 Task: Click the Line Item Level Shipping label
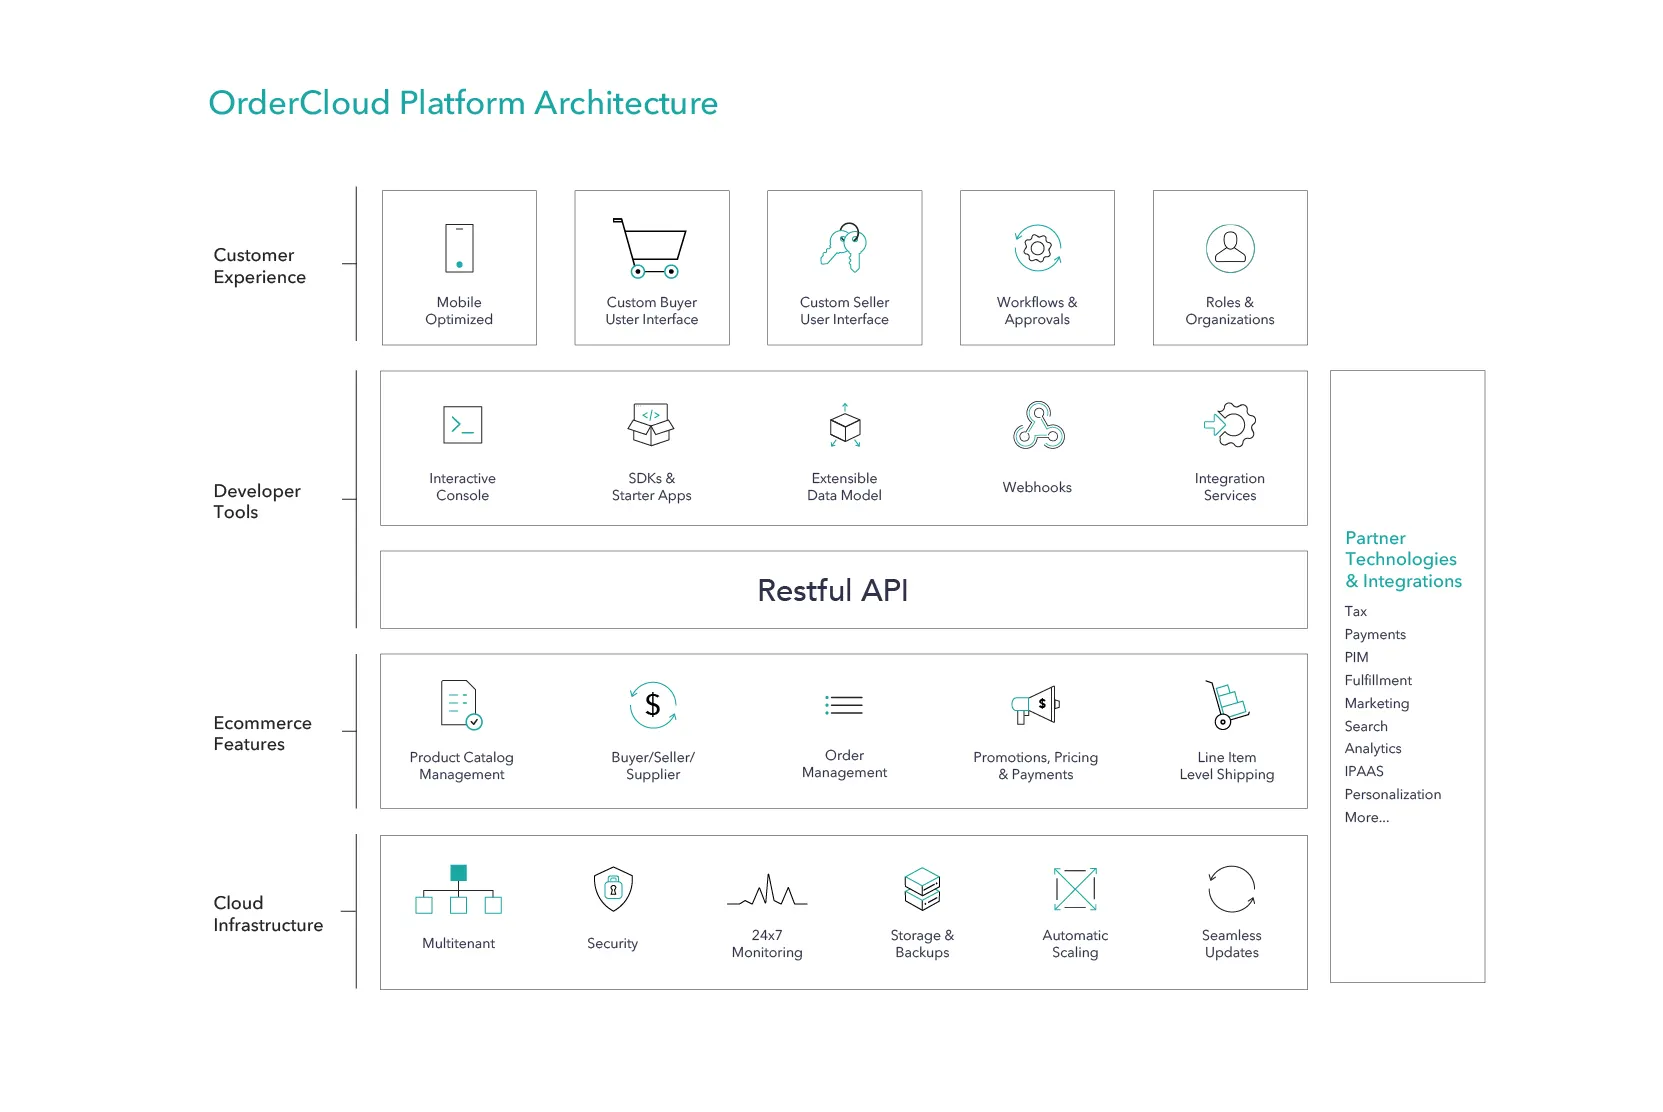click(x=1227, y=766)
